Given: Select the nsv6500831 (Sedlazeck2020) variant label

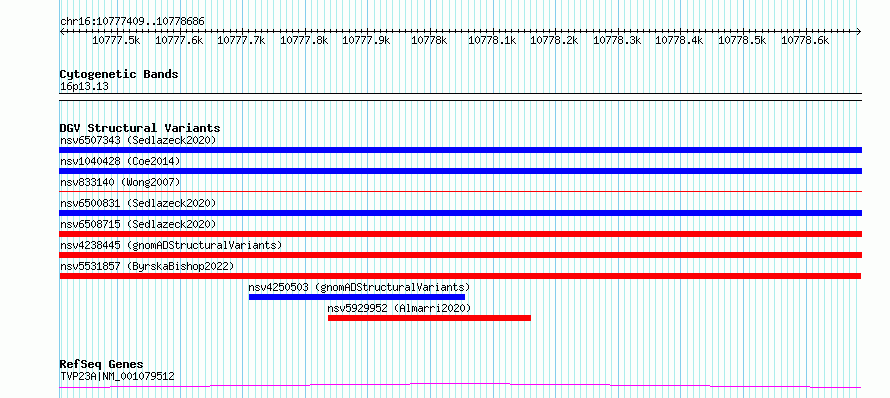Looking at the screenshot, I should [x=138, y=203].
